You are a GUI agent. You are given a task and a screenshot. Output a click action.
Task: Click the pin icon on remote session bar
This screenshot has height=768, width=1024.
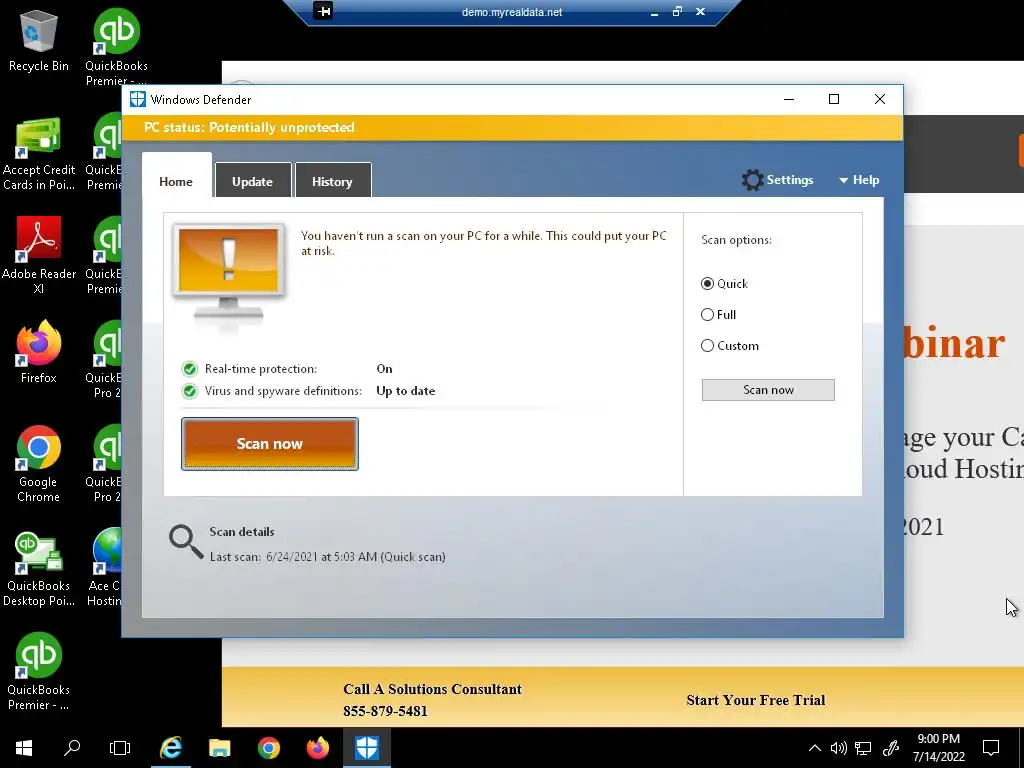coord(323,11)
